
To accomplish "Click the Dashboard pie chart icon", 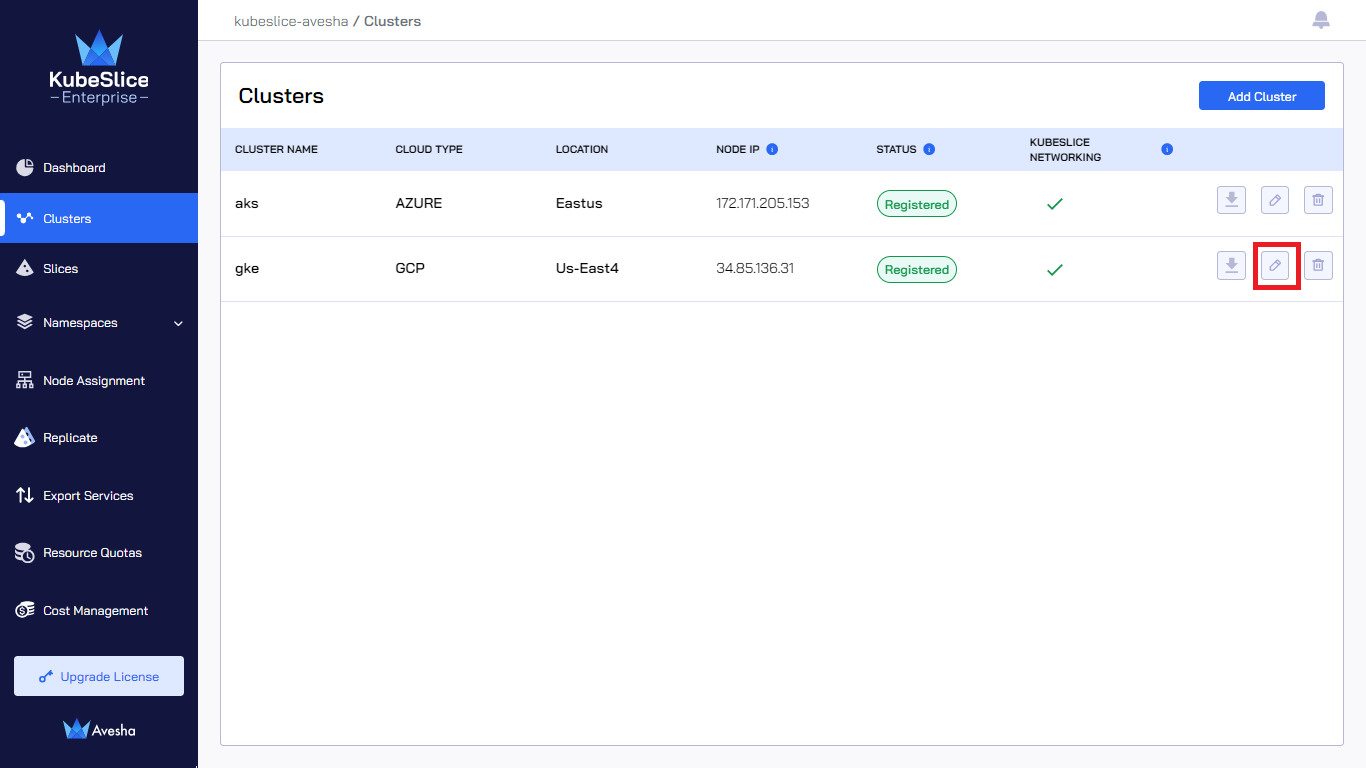I will [x=25, y=167].
